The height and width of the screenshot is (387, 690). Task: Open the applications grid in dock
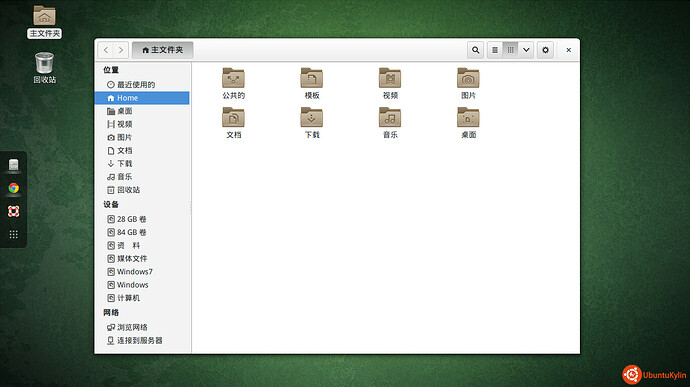[x=14, y=234]
